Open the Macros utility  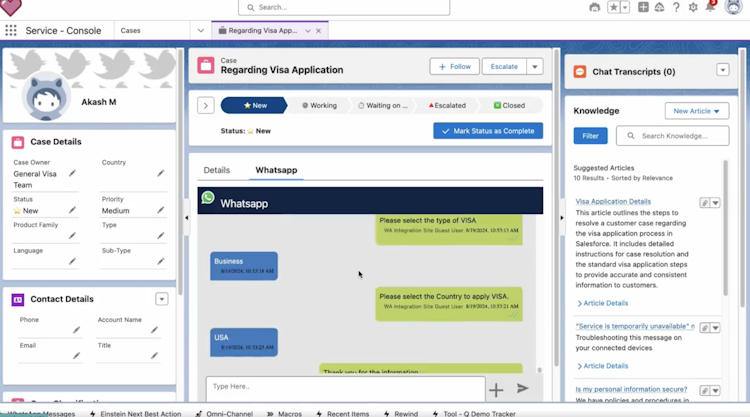coord(284,414)
